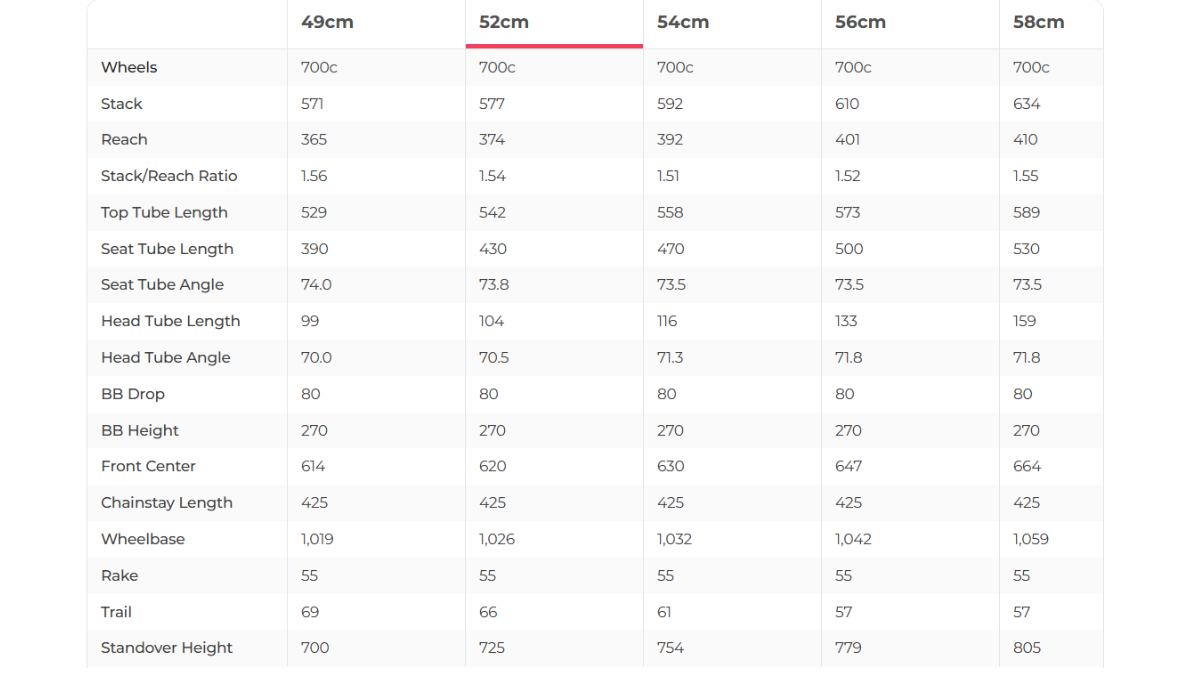Choose the 56cm size column header
Viewport: 1196px width, 673px height.
click(x=860, y=22)
